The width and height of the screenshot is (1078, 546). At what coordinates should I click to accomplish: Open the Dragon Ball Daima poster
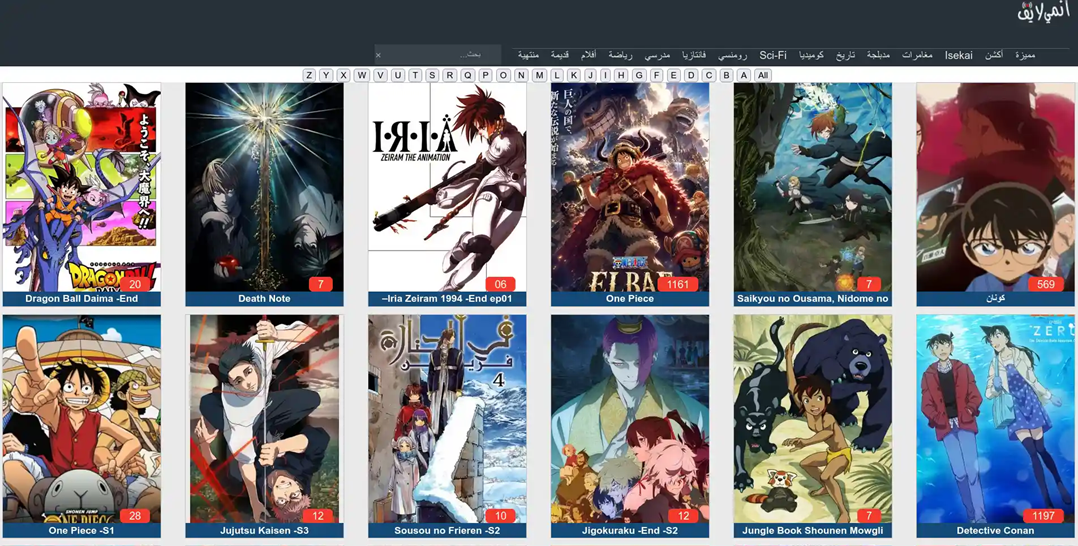pos(82,187)
